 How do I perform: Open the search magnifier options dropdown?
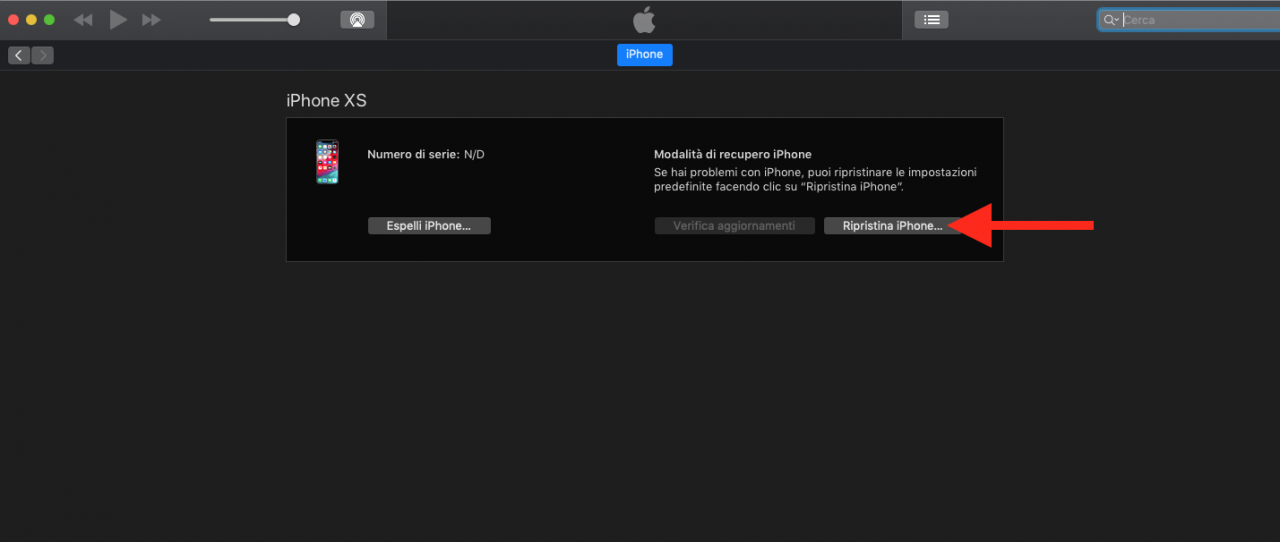pos(1111,20)
